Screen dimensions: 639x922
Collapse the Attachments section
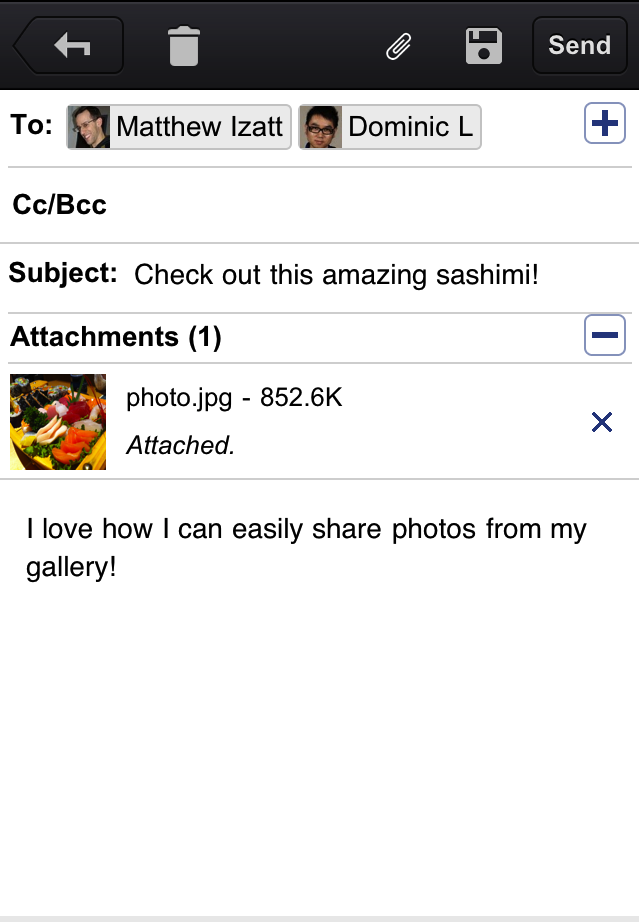pos(604,335)
